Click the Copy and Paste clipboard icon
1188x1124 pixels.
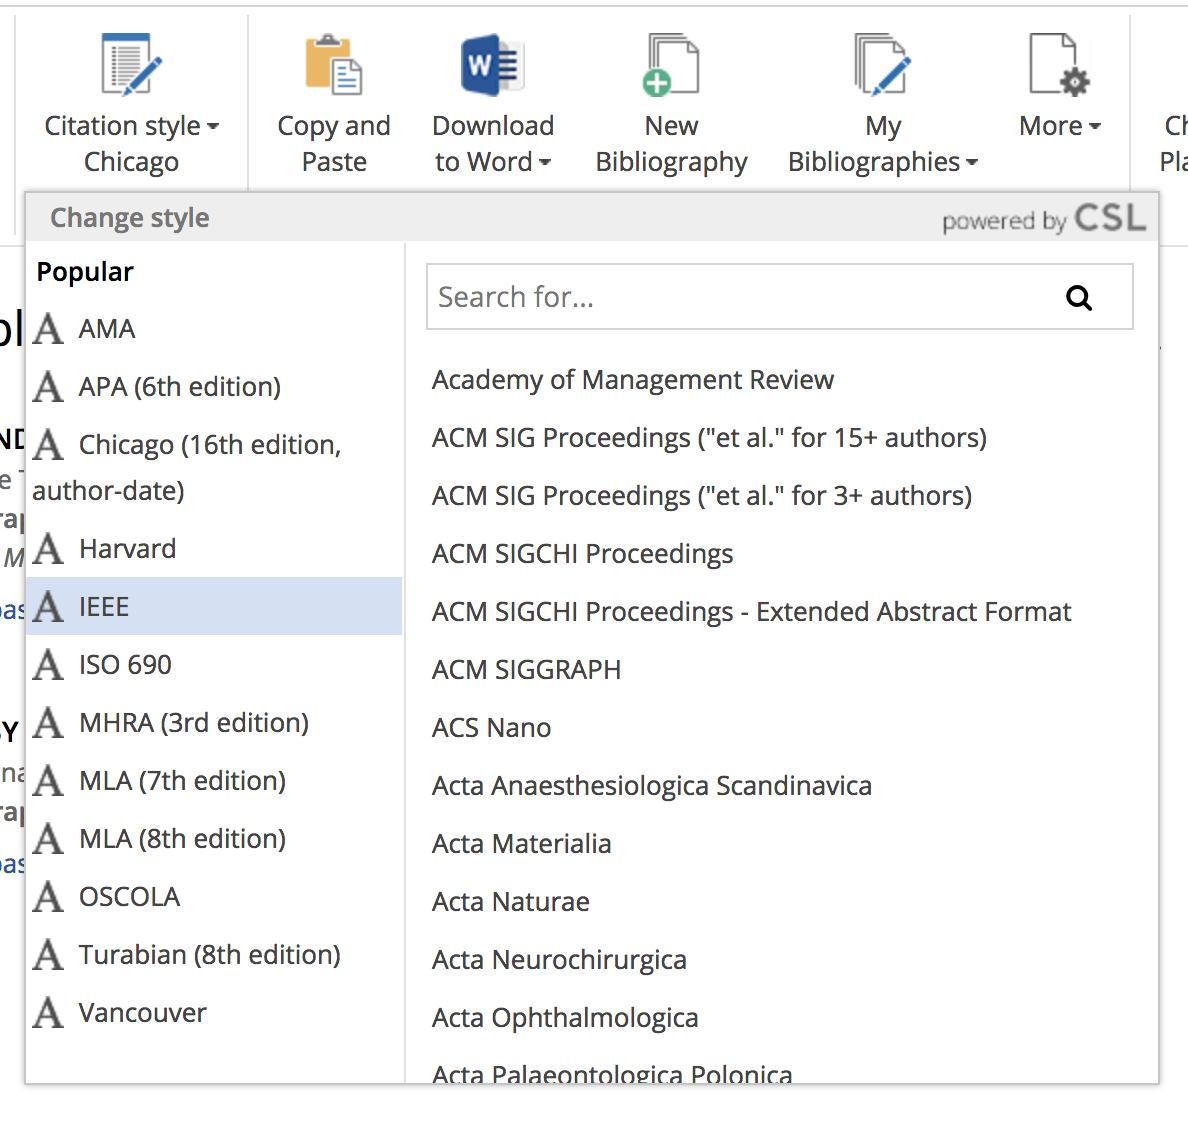pos(333,64)
